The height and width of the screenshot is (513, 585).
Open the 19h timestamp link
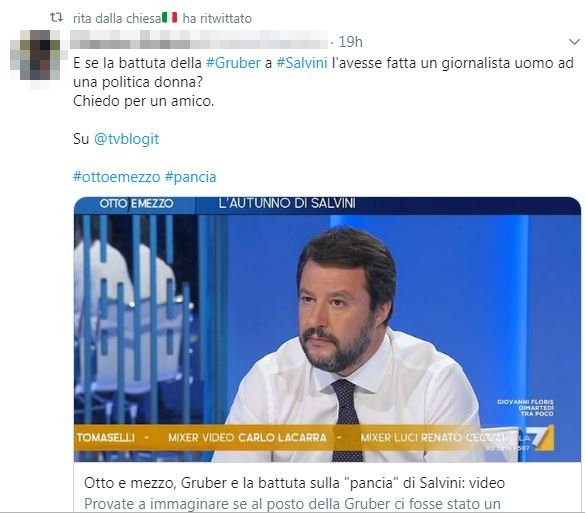click(x=350, y=42)
